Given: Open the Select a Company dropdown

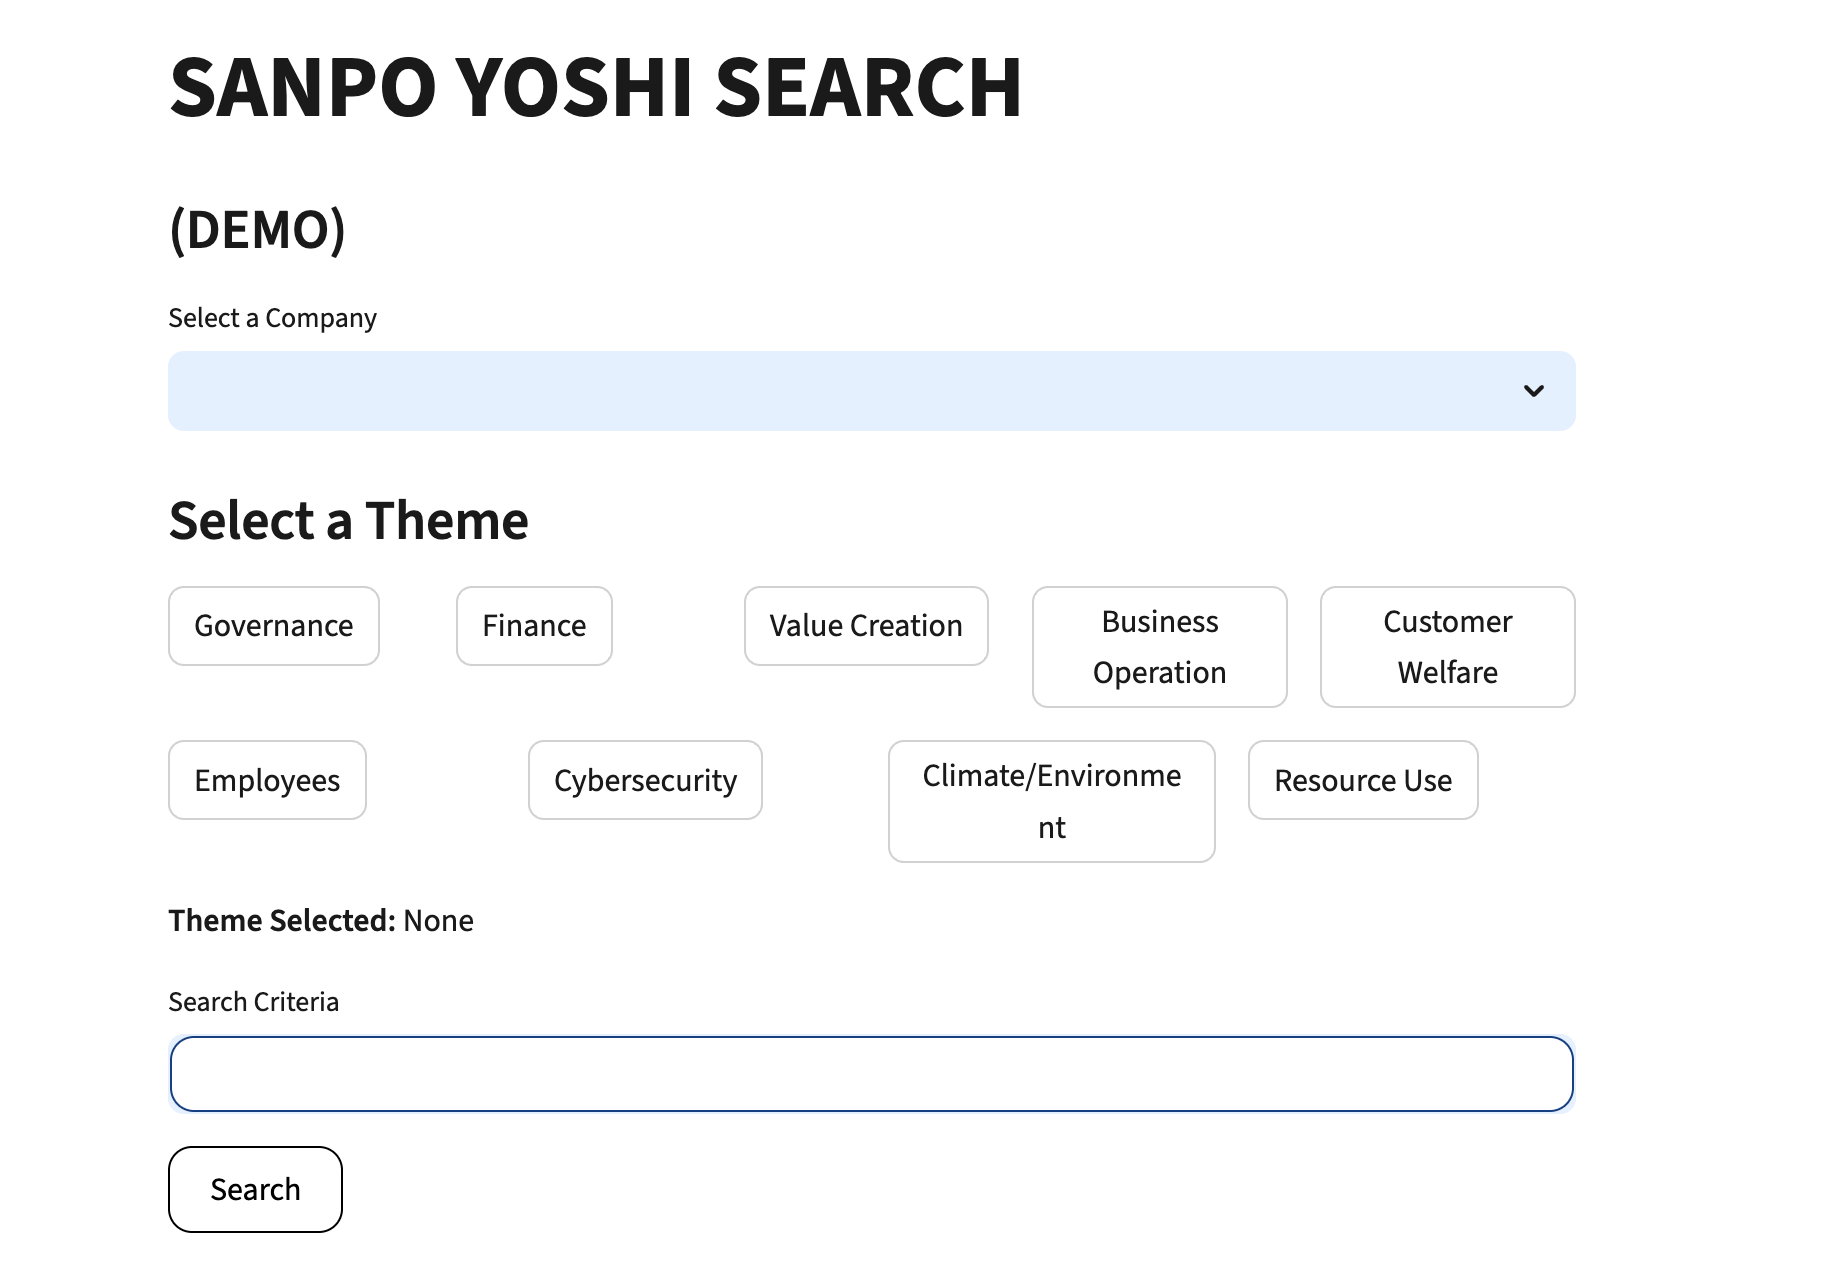Looking at the screenshot, I should [870, 390].
